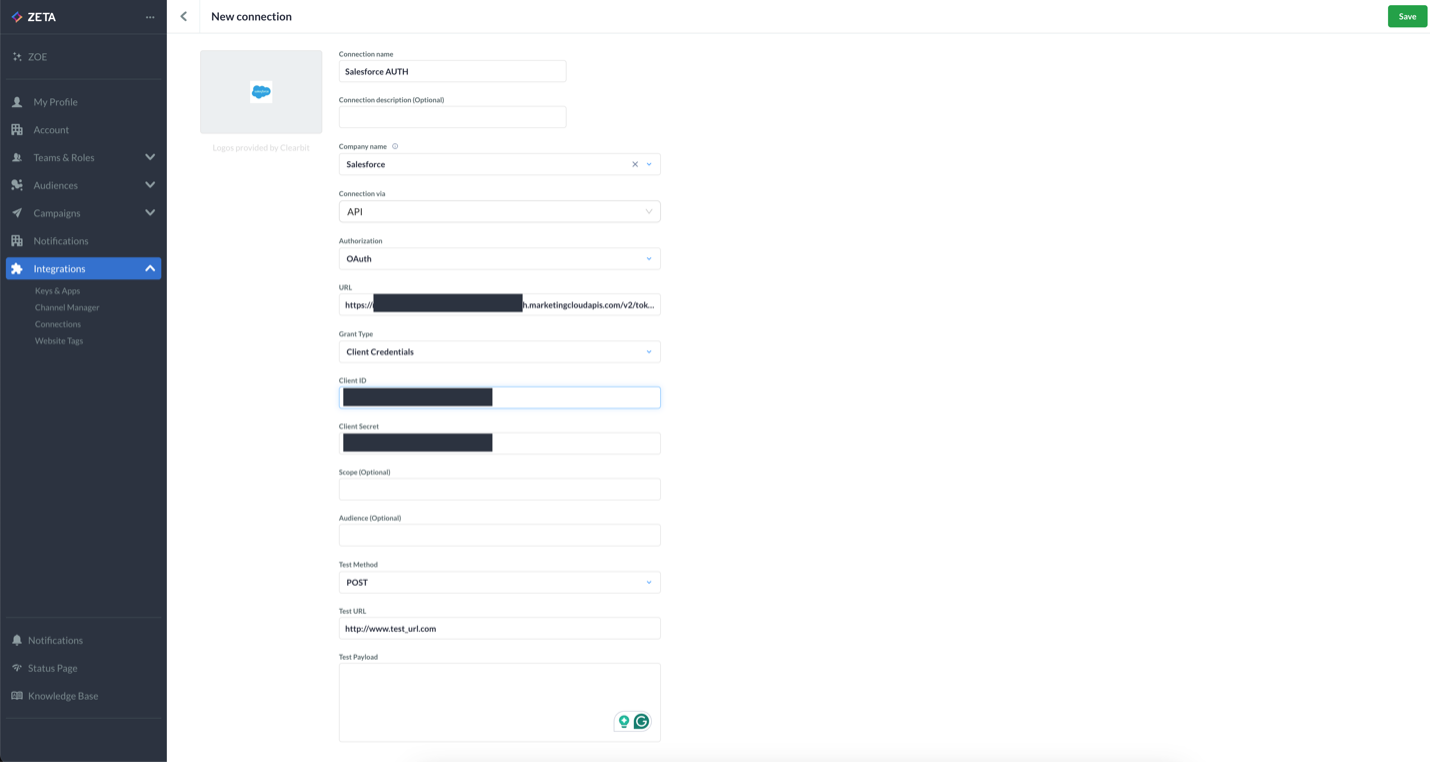The image size is (1430, 766).
Task: Click the lightbulb suggestion icon in Test Payload
Action: point(624,721)
